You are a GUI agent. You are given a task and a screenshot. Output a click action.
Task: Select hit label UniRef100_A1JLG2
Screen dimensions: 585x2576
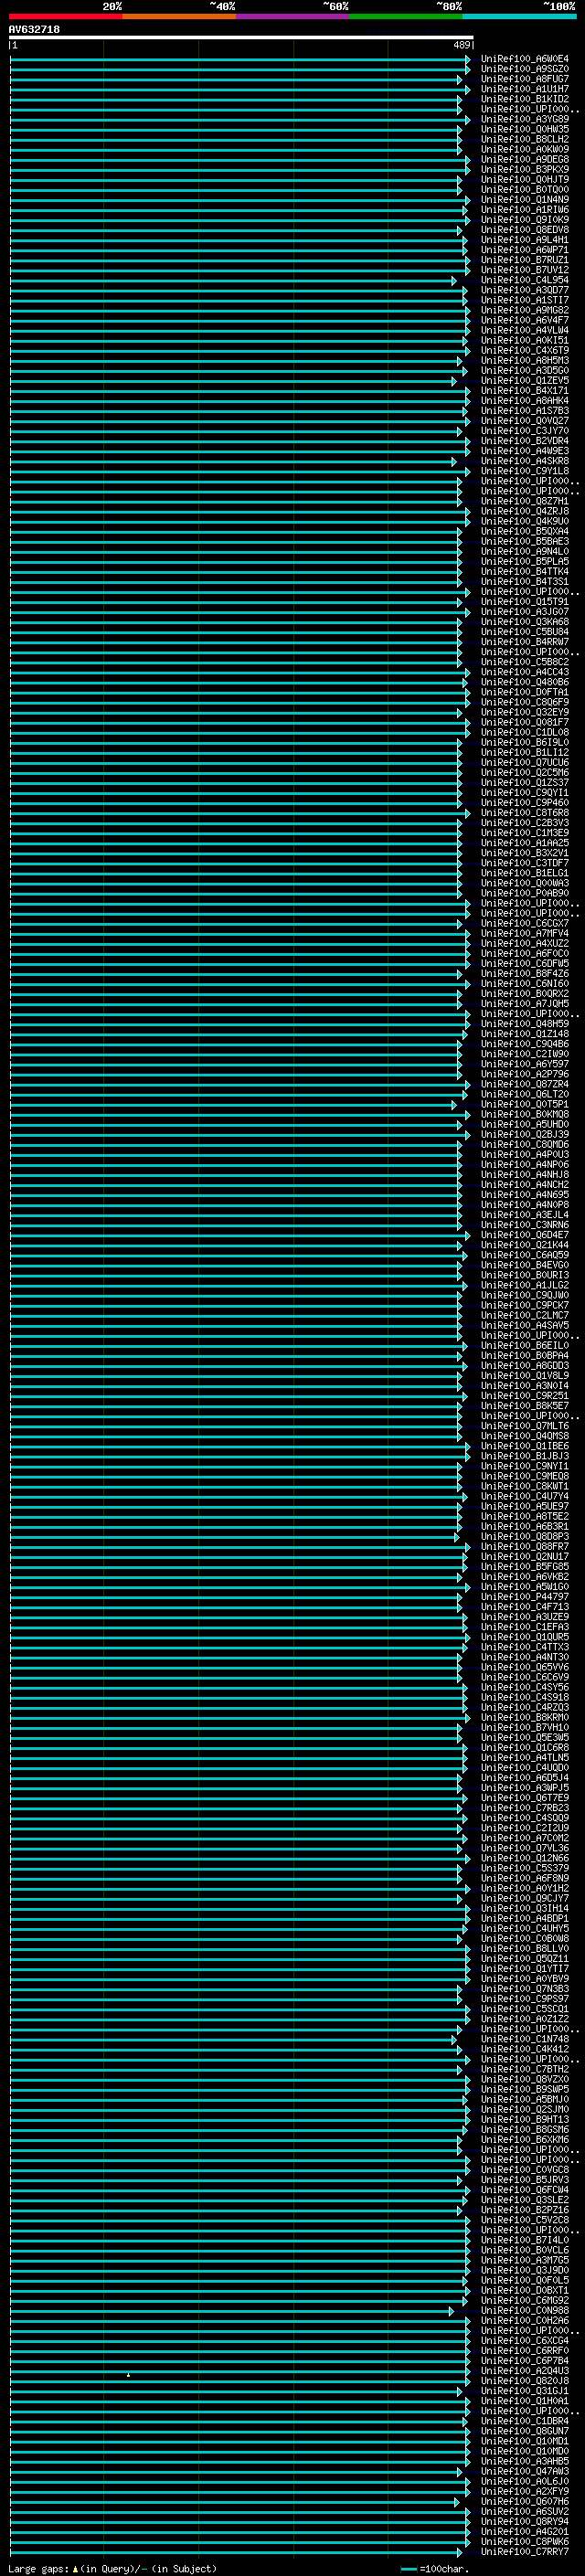click(x=525, y=1285)
